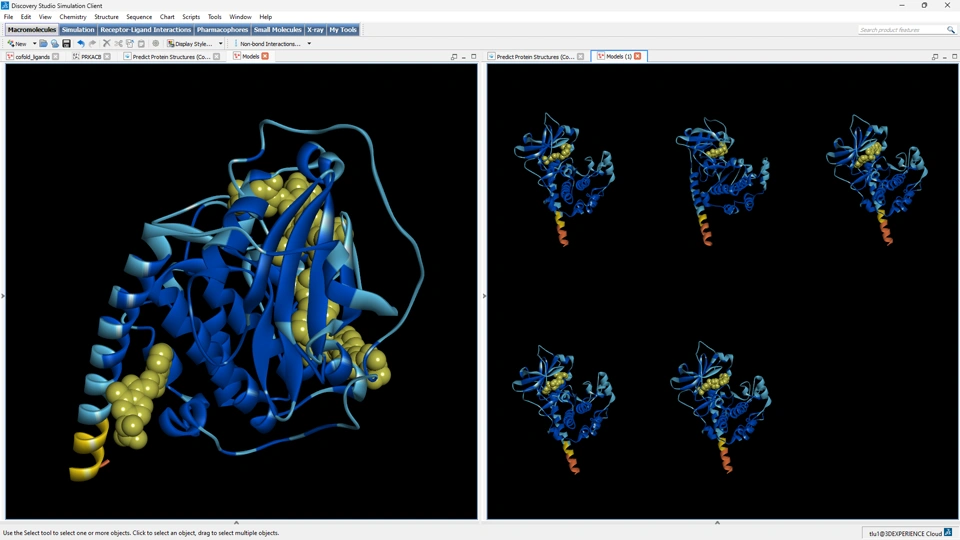Open the File menu
The width and height of the screenshot is (960, 540).
(9, 17)
